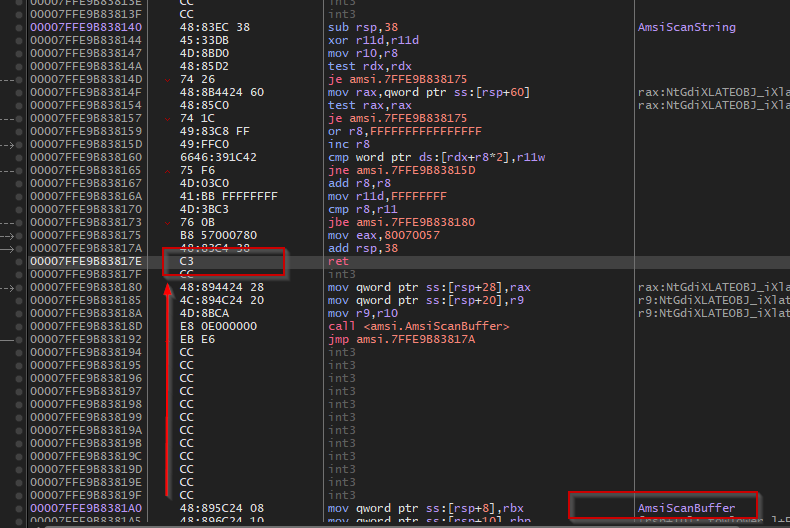Toggle breakpoint dot at 00007FFE9B838167

(19, 183)
